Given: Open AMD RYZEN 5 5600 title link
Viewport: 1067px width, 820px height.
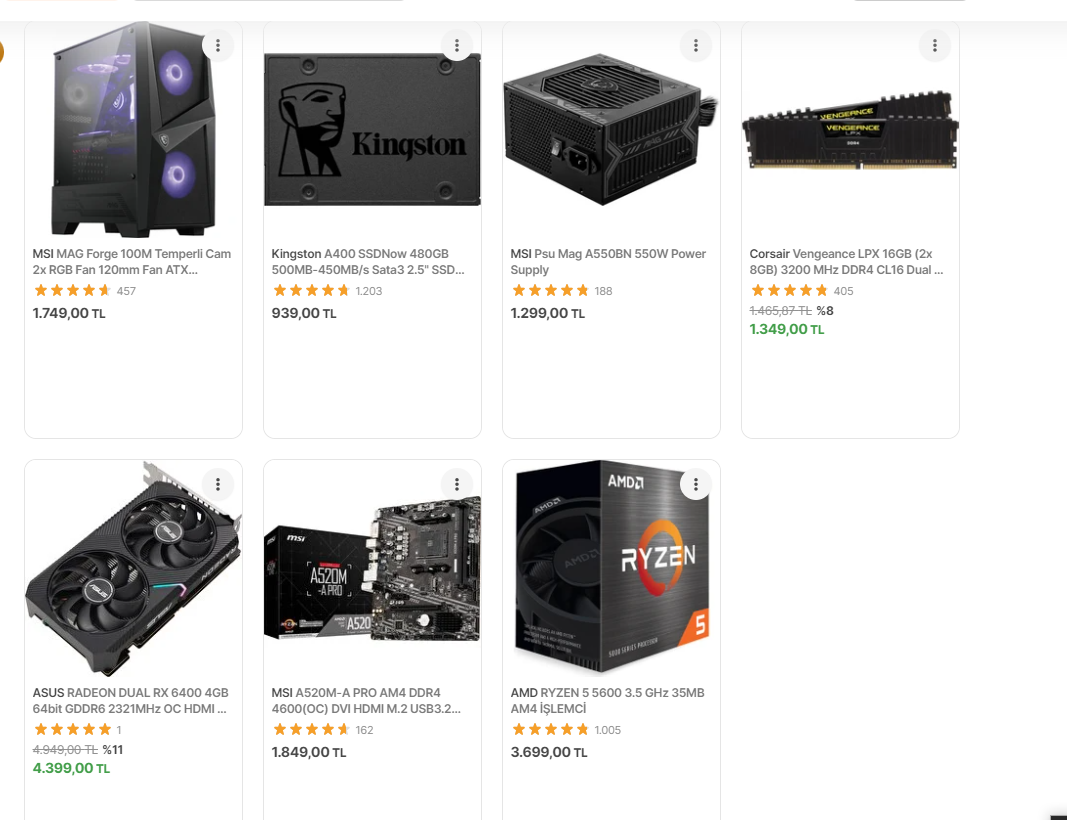Looking at the screenshot, I should (608, 700).
